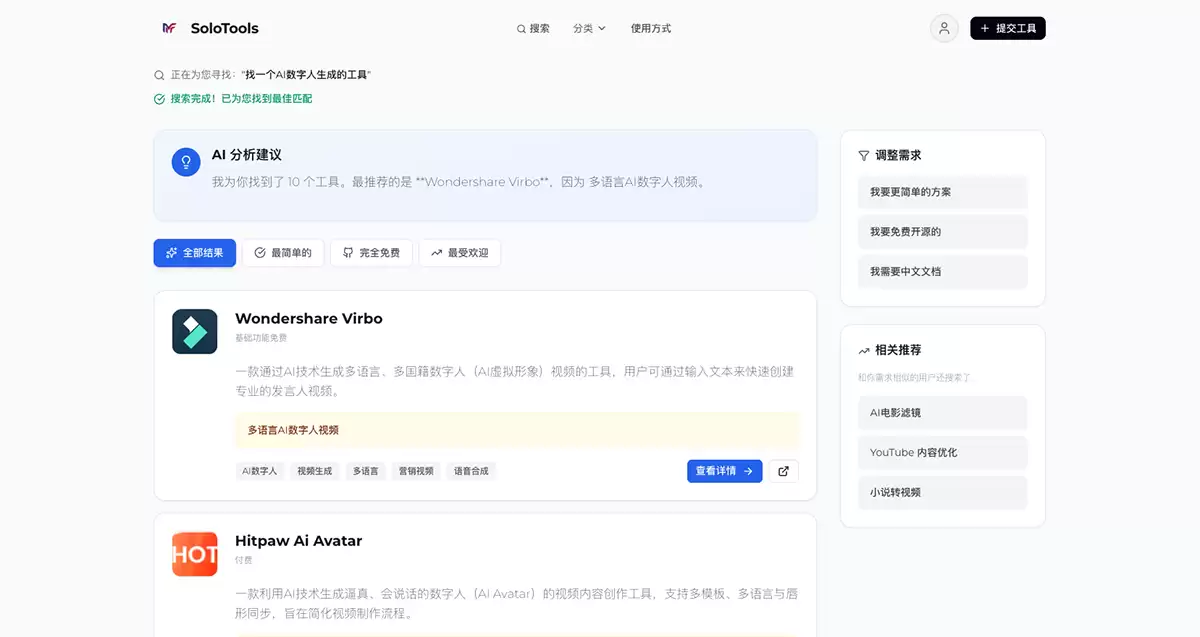Click the AI数字人 tag chip
1200x637 pixels.
point(260,470)
